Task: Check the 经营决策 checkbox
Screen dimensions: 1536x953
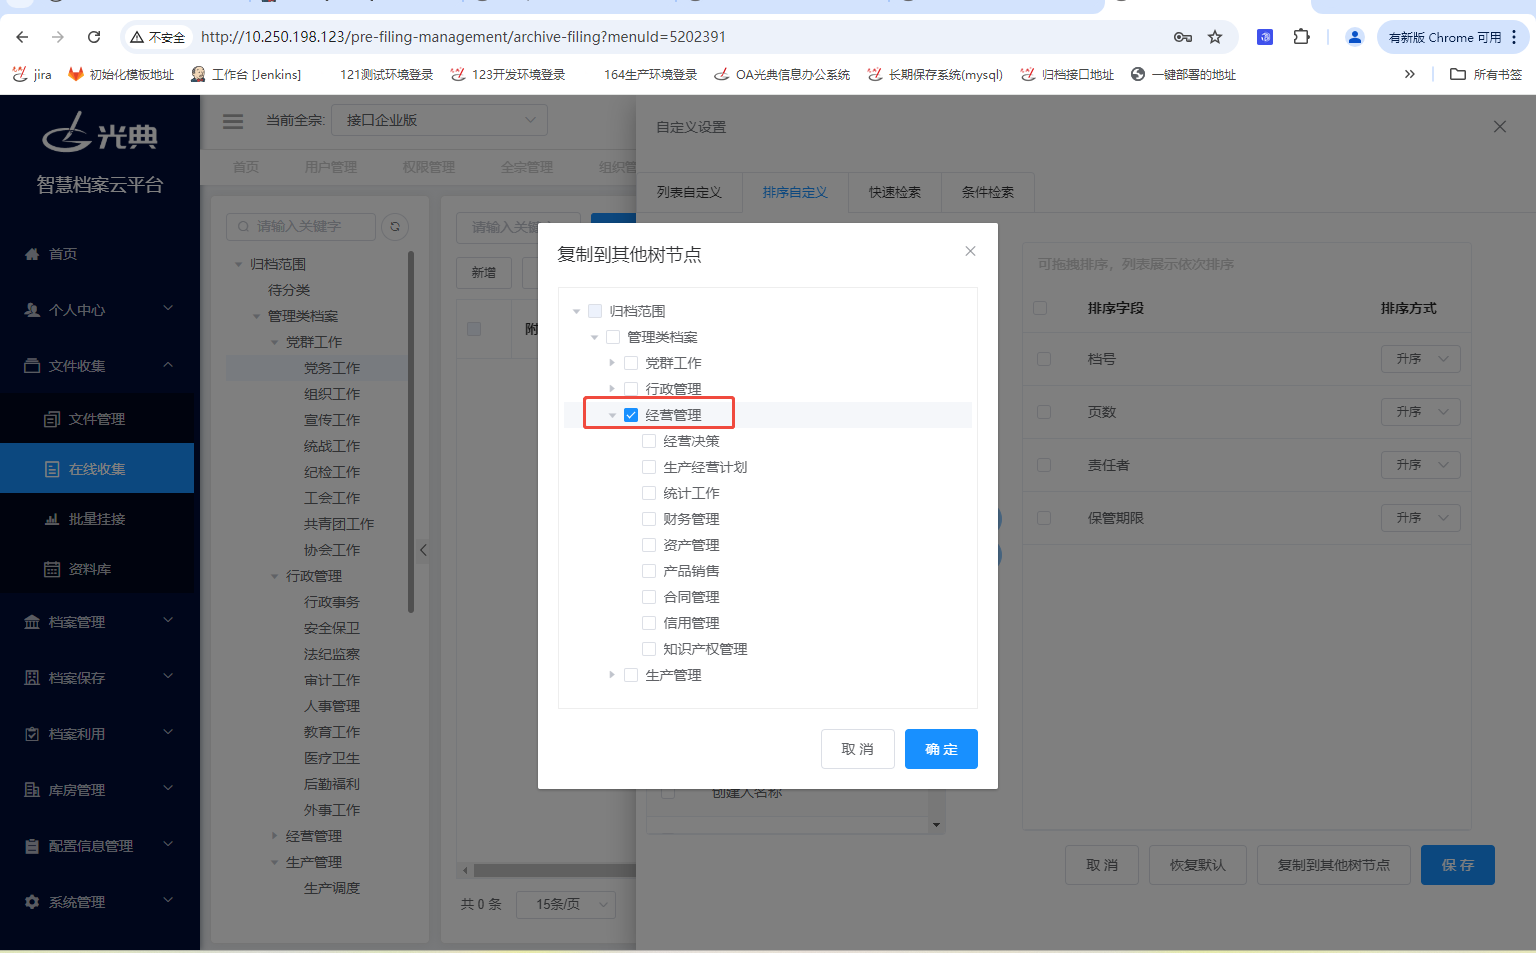Action: 649,441
